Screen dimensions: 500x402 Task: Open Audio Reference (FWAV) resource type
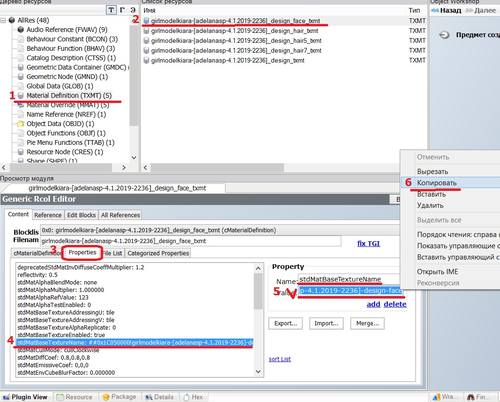pos(67,30)
